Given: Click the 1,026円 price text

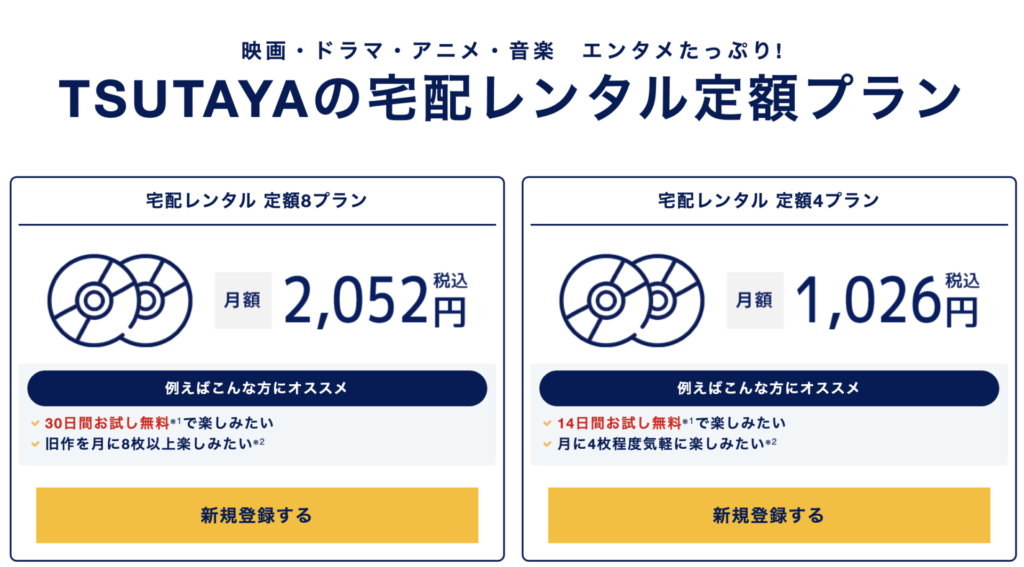Looking at the screenshot, I should point(888,300).
